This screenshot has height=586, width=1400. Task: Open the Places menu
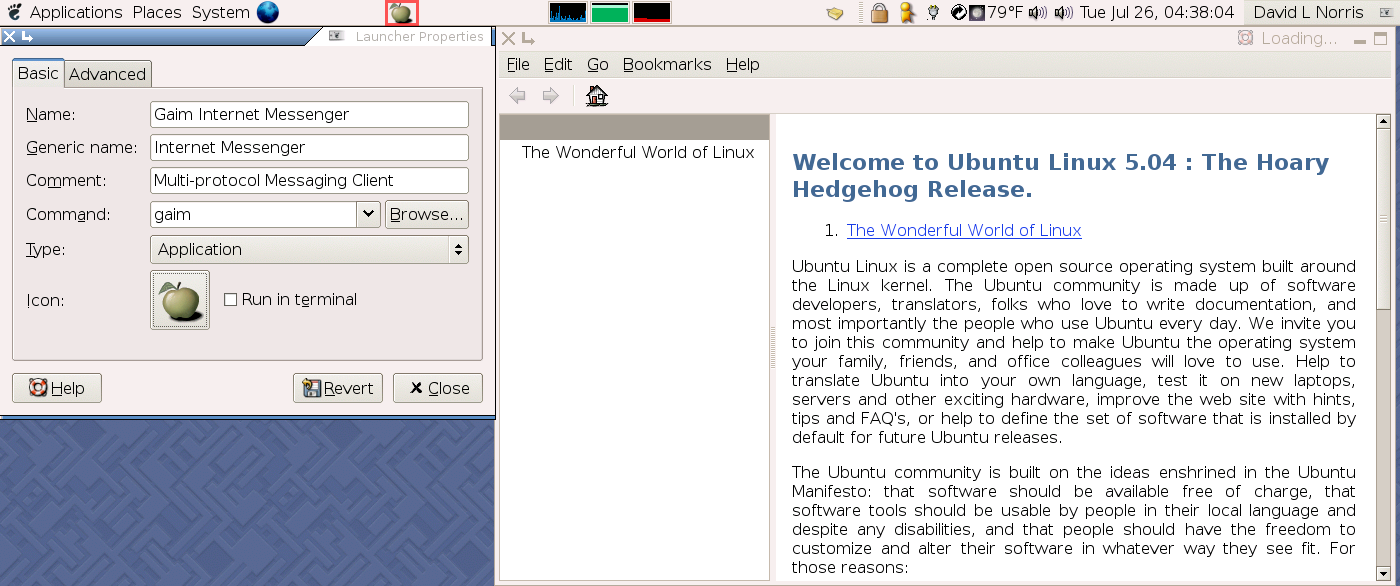click(157, 13)
